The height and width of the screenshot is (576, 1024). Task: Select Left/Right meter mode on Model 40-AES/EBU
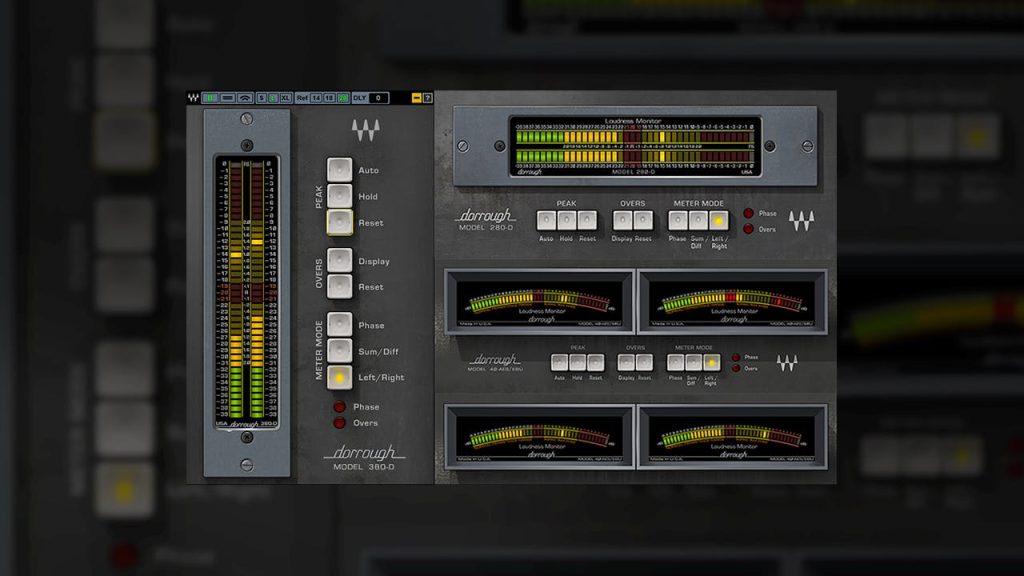[711, 362]
